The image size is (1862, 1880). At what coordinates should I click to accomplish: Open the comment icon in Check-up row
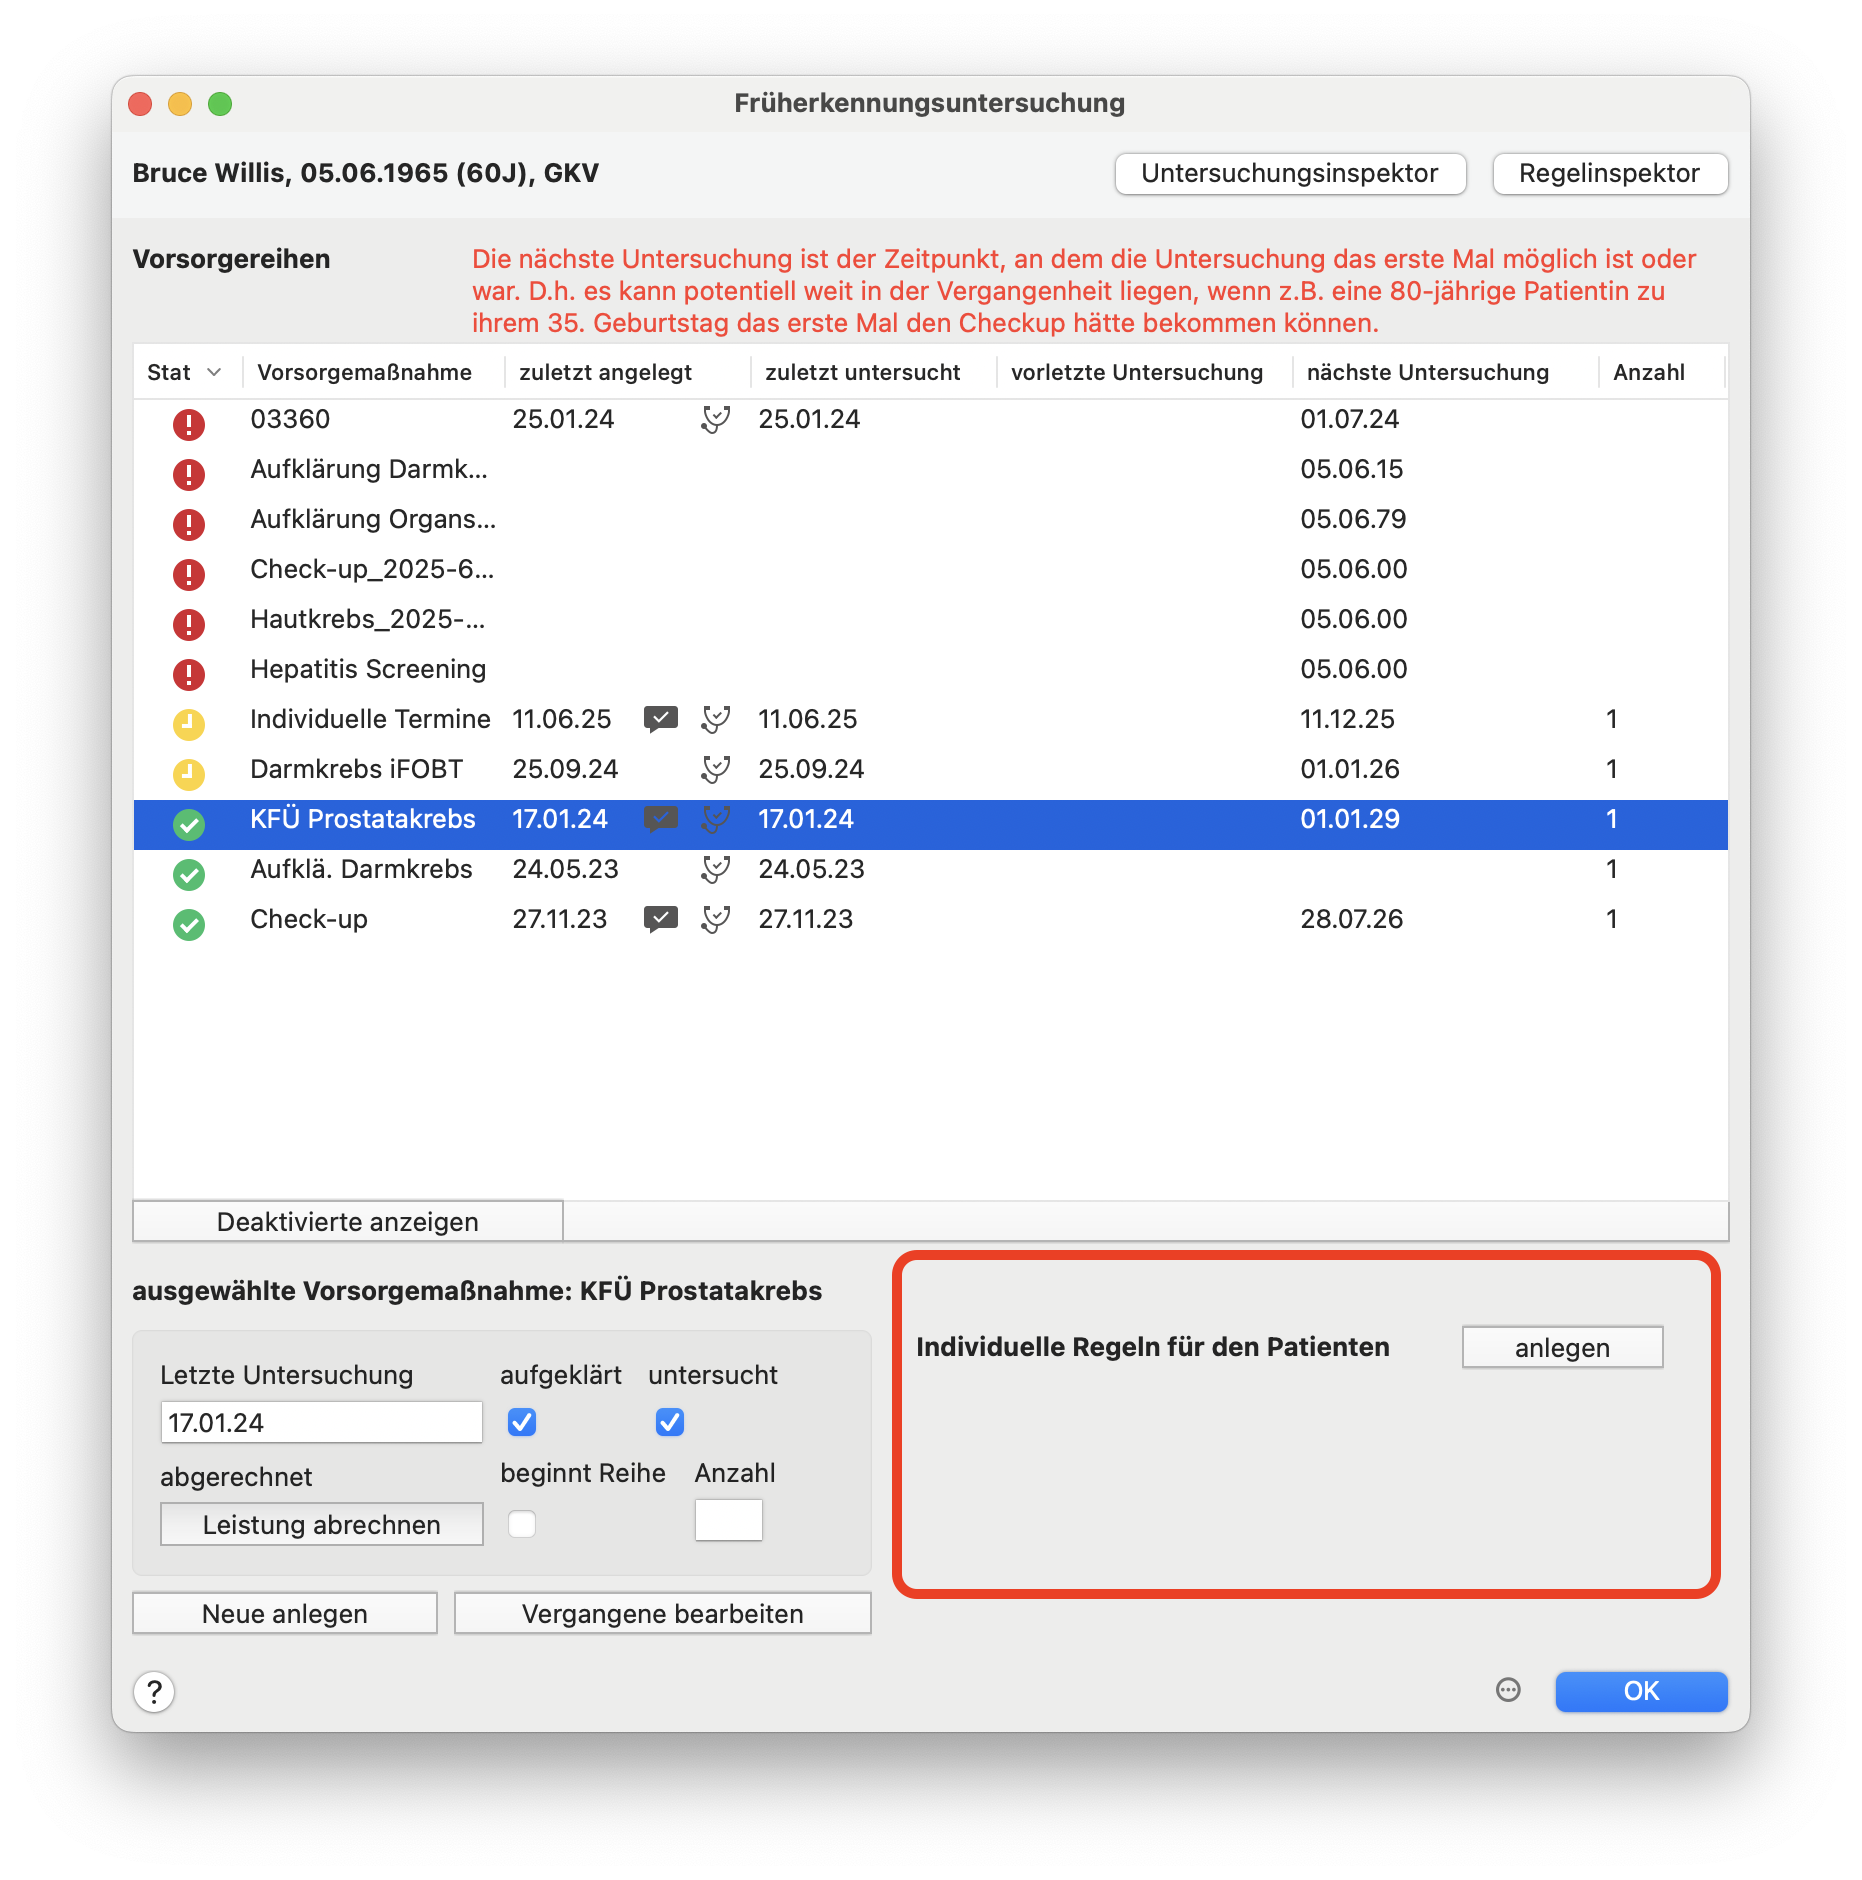[660, 919]
